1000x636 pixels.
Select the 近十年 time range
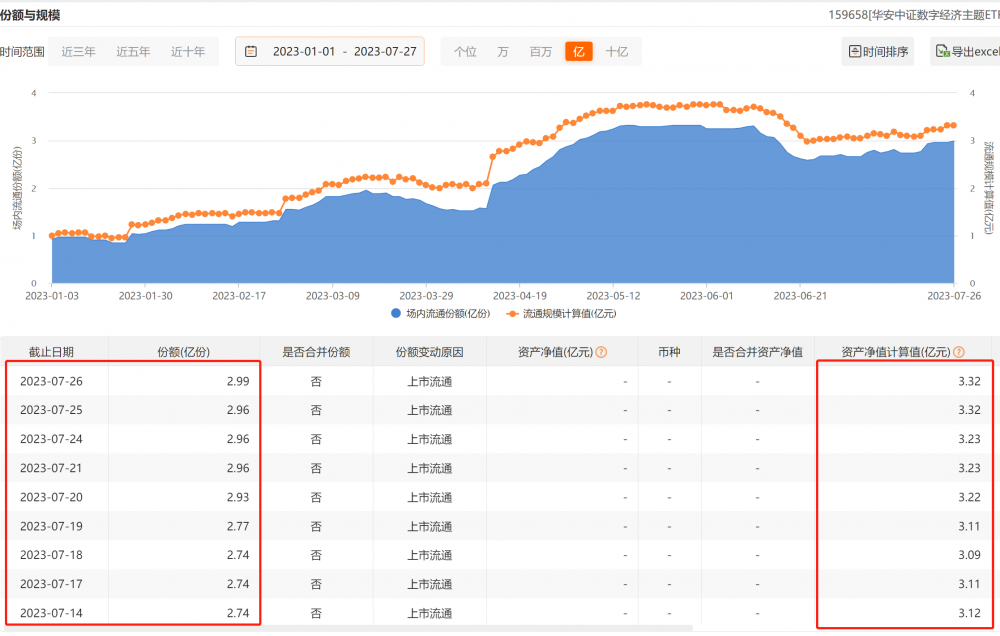[188, 52]
